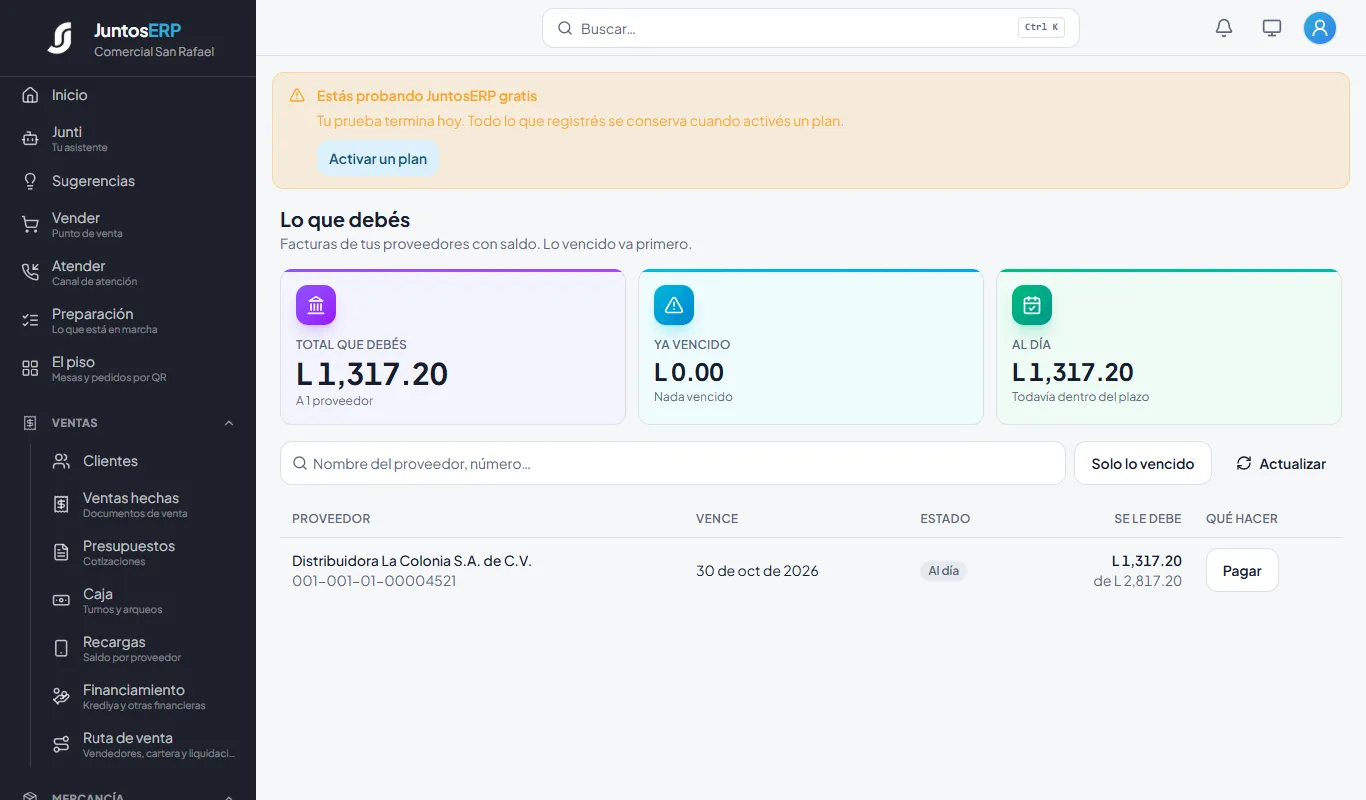The width and height of the screenshot is (1366, 800).
Task: Click the Inicio home icon
Action: click(30, 95)
